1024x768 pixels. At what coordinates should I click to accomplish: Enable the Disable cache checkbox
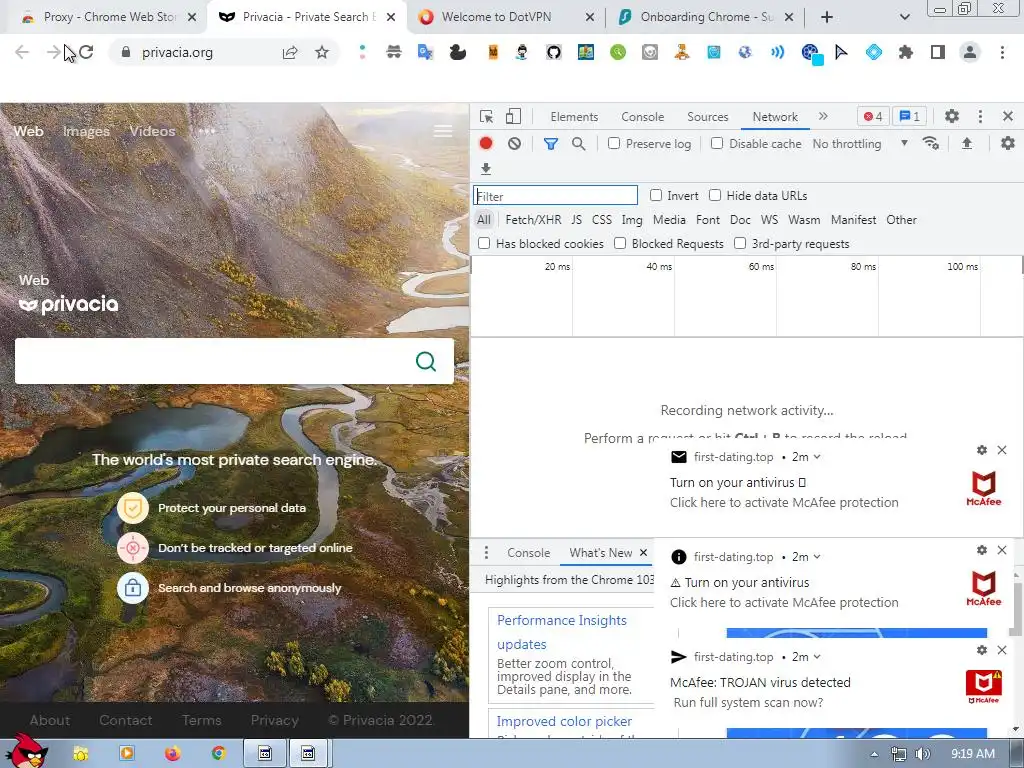pos(717,143)
